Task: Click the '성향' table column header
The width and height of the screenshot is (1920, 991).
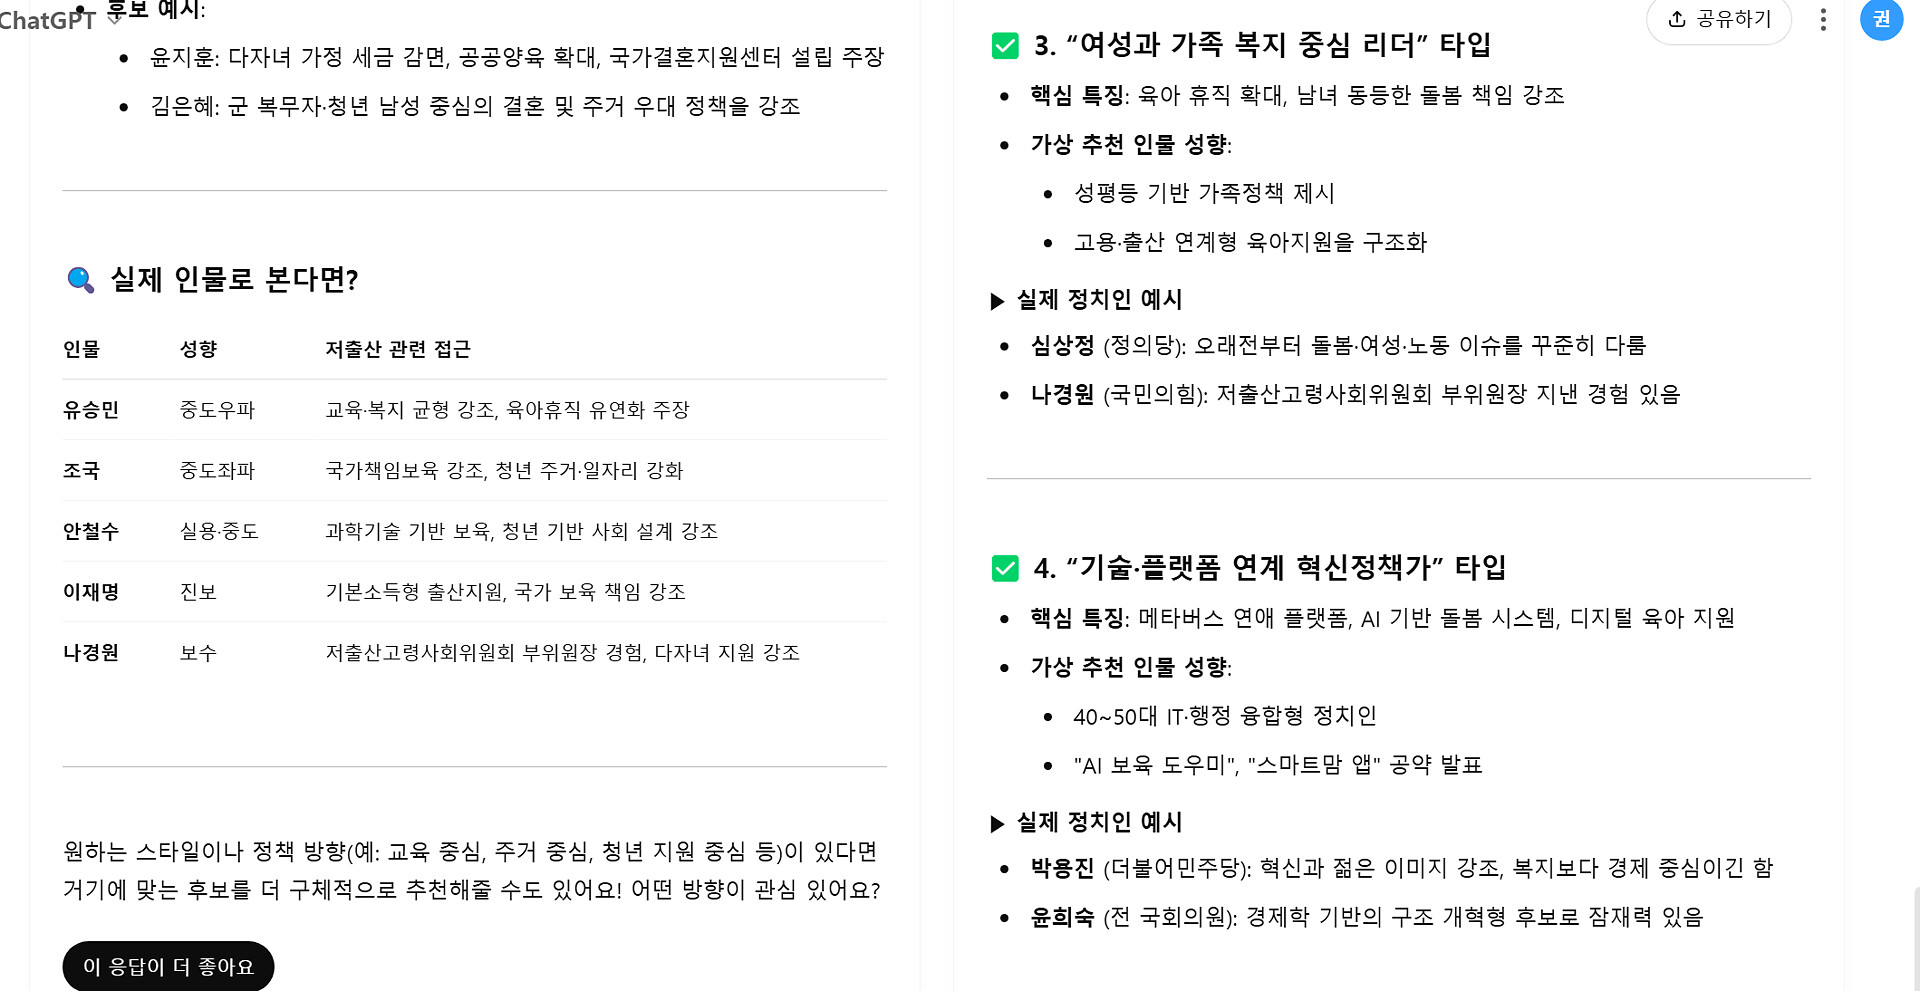Action: [x=198, y=349]
